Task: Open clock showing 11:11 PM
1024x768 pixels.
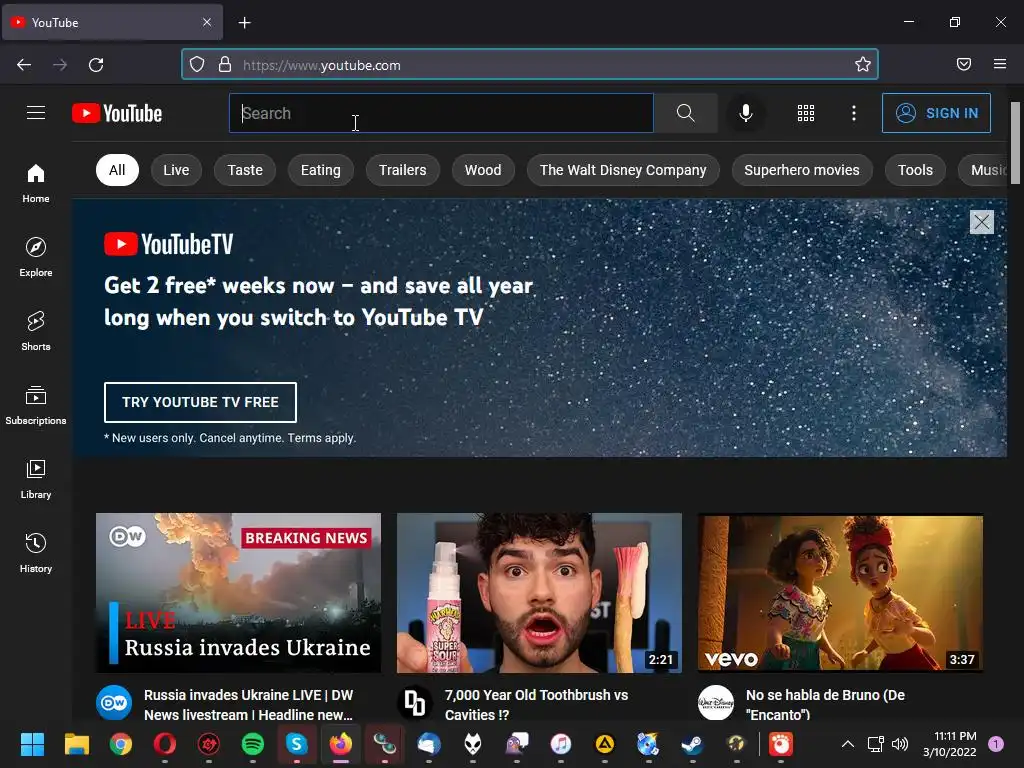Action: pos(950,744)
